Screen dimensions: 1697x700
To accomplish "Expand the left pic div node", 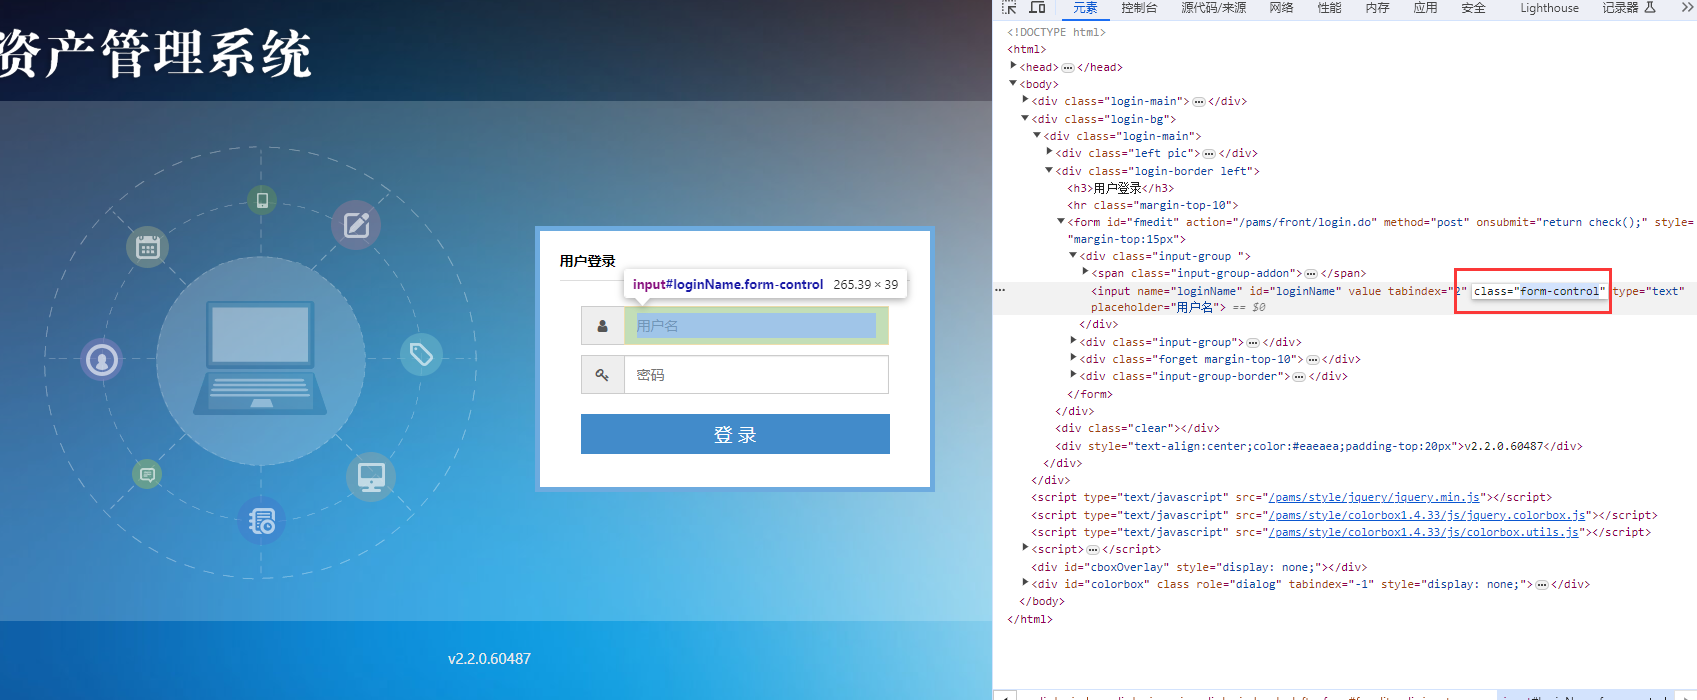I will point(1049,152).
